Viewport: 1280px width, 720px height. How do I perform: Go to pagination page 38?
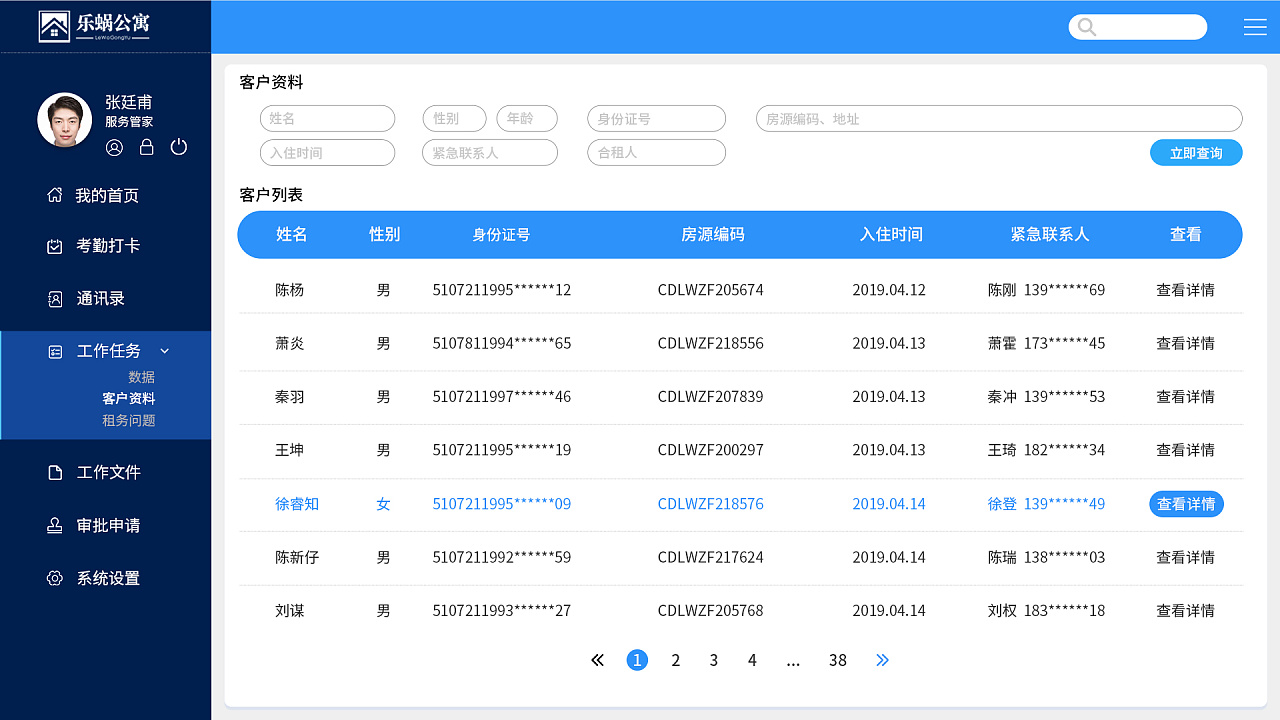point(837,660)
